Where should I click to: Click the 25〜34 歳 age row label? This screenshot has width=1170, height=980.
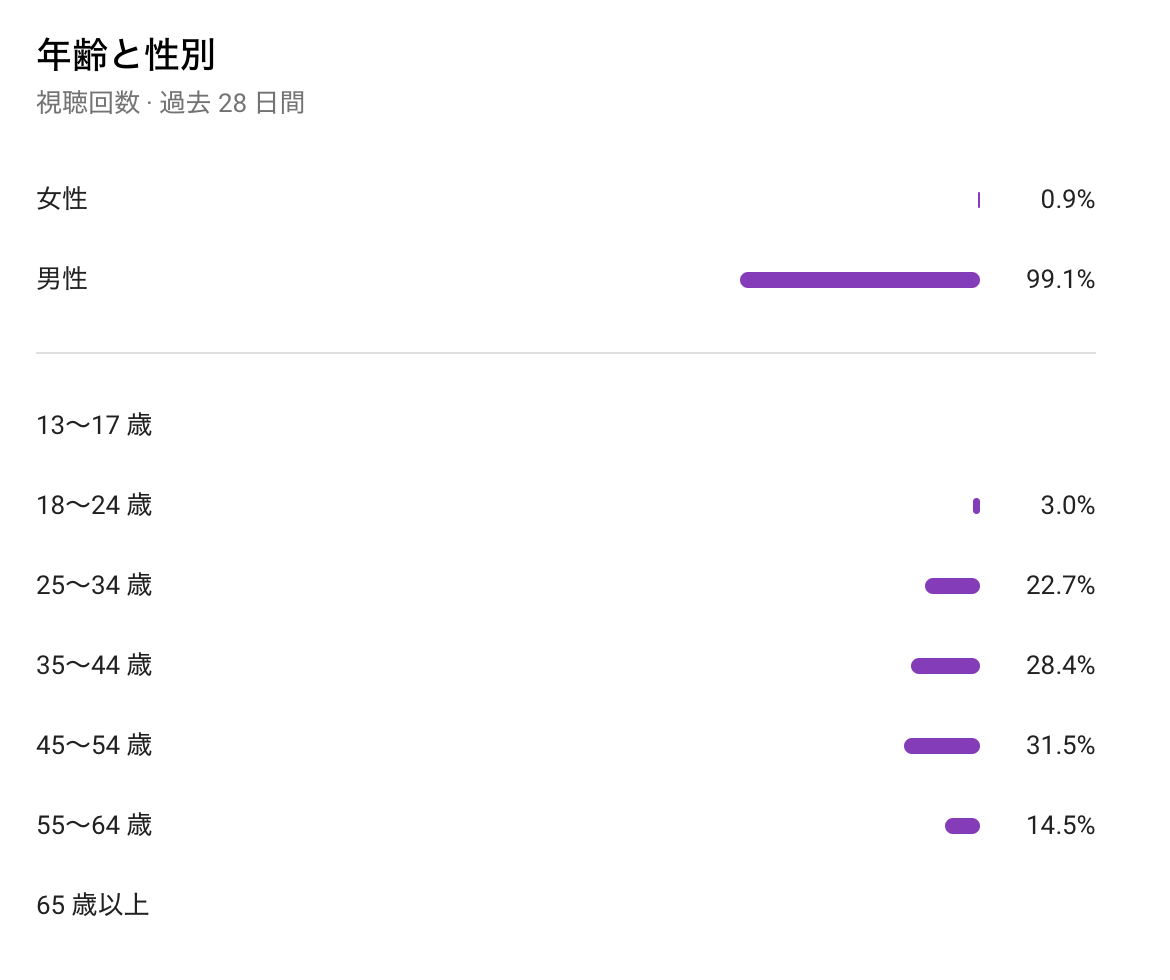(x=94, y=585)
